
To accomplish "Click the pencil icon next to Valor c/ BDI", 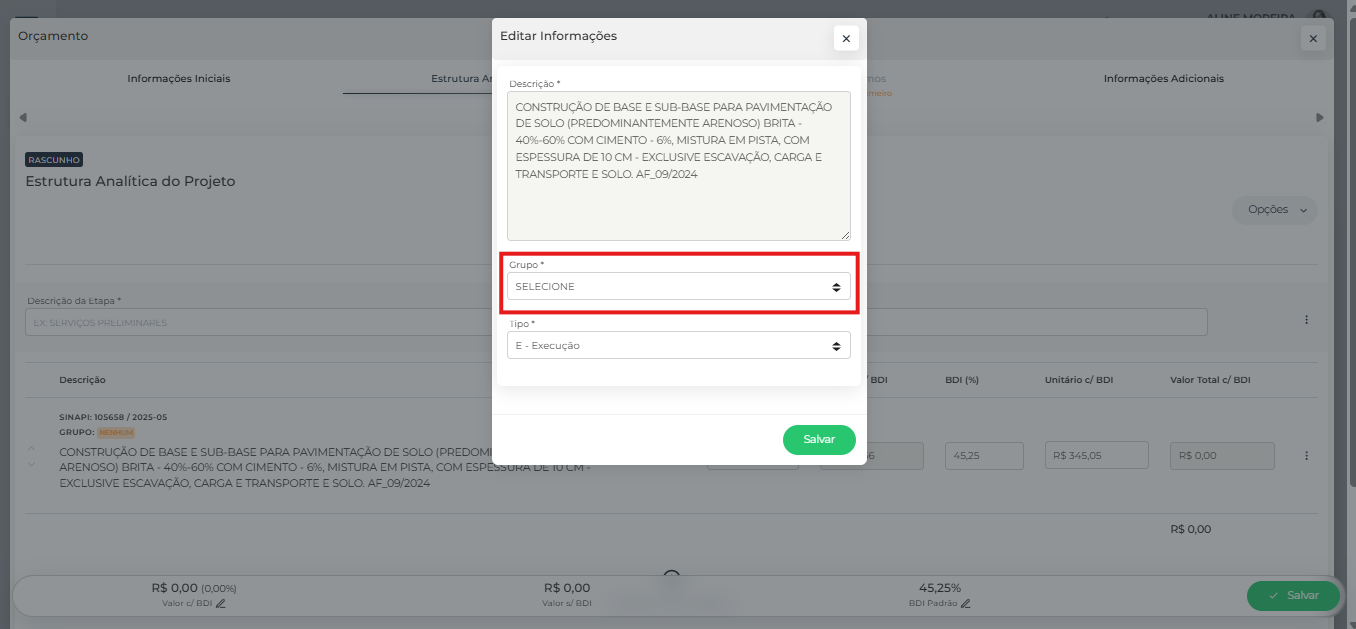I will pos(221,603).
